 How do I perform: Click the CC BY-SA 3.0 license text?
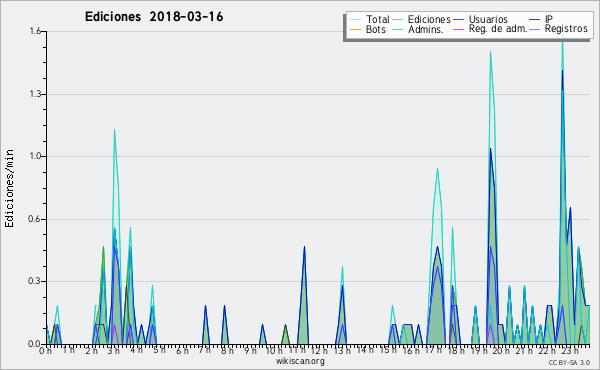point(569,363)
